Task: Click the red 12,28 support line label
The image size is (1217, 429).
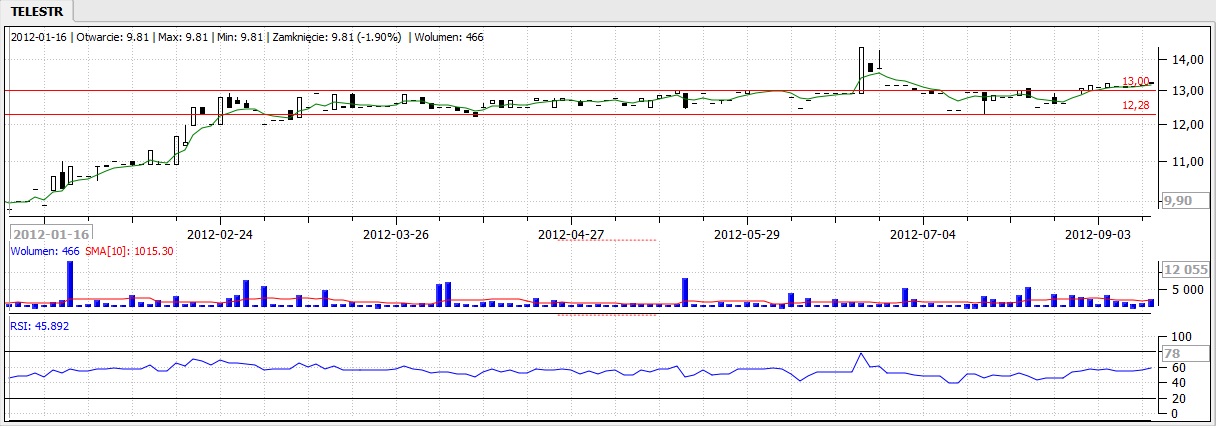Action: pyautogui.click(x=1135, y=105)
